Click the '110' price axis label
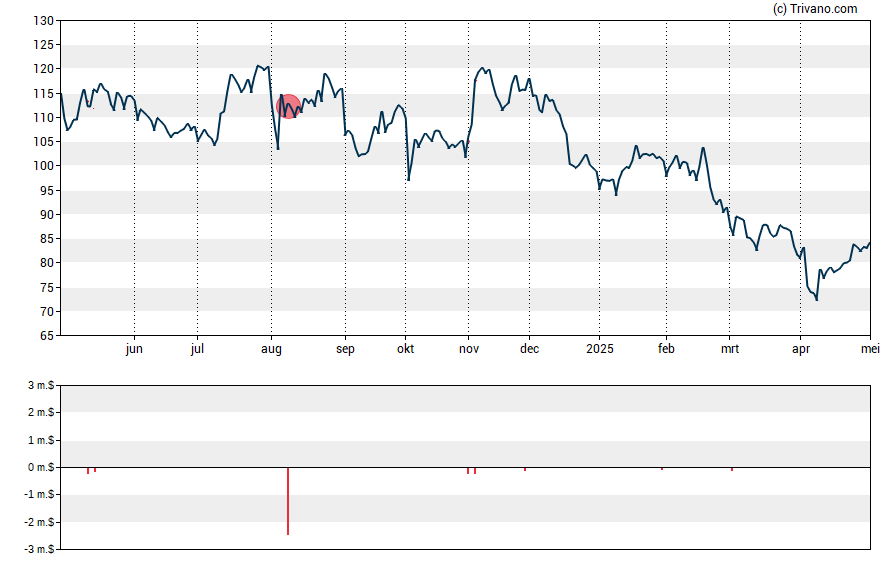888x565 pixels. pos(44,118)
